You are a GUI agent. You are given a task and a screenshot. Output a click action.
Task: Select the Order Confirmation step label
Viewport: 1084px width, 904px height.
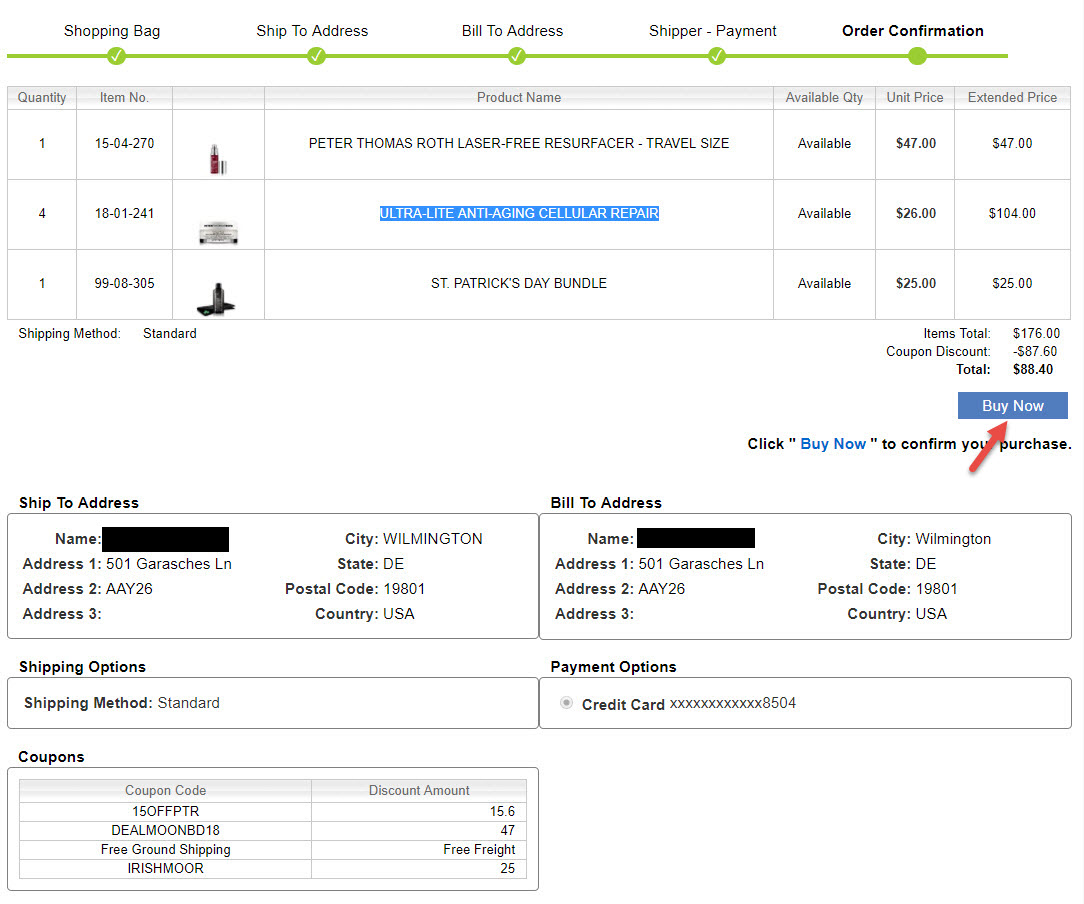913,31
